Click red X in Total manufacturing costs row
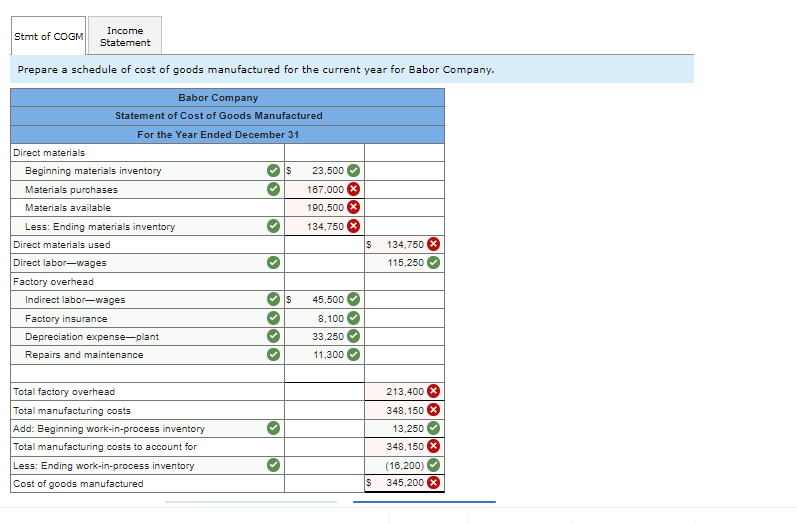The width and height of the screenshot is (797, 524). click(433, 410)
